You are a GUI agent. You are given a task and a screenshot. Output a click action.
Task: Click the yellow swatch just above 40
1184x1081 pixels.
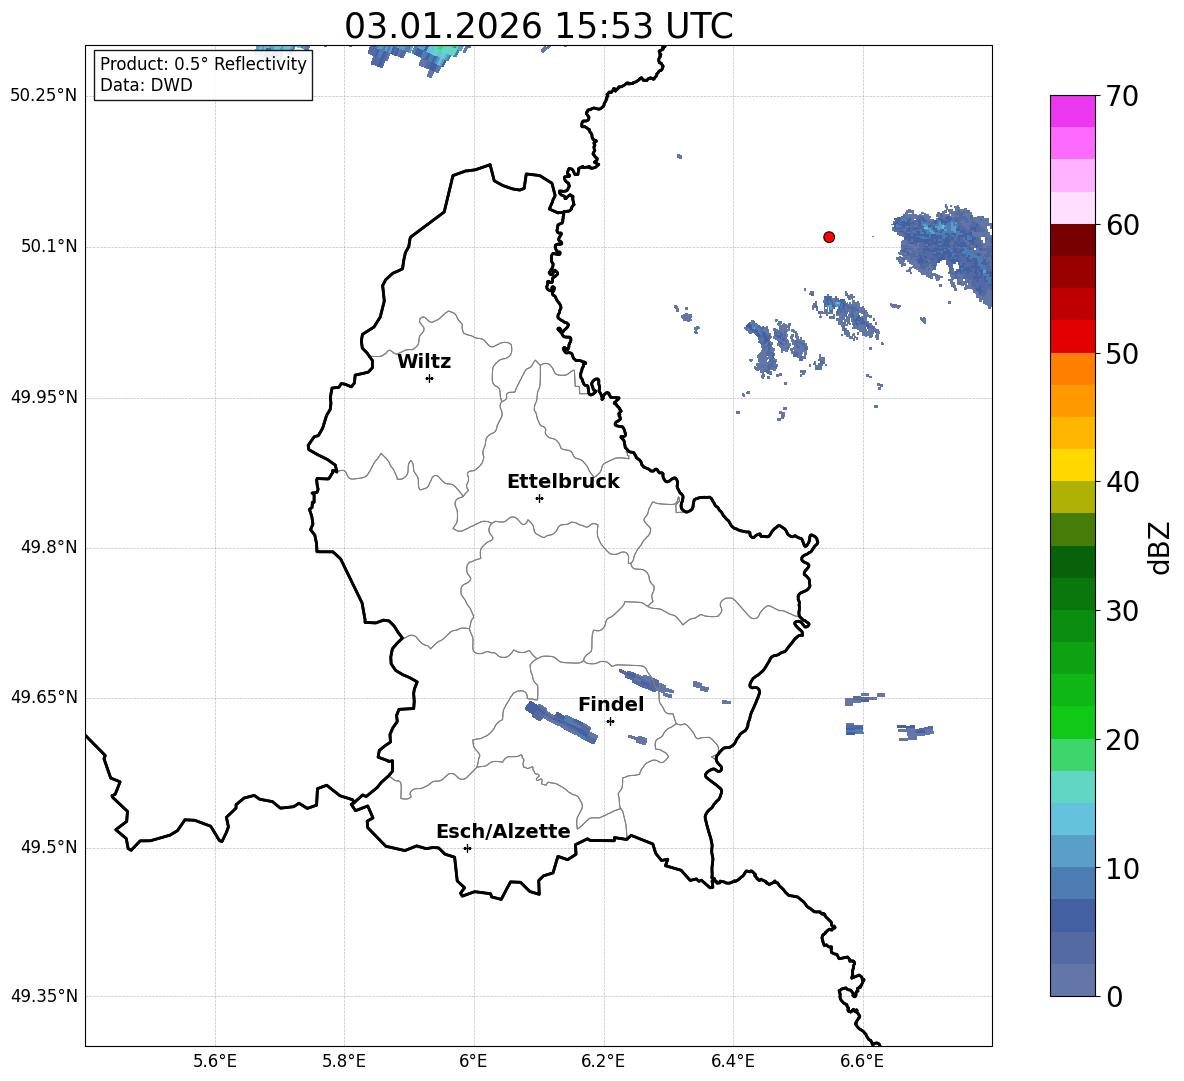click(1072, 465)
